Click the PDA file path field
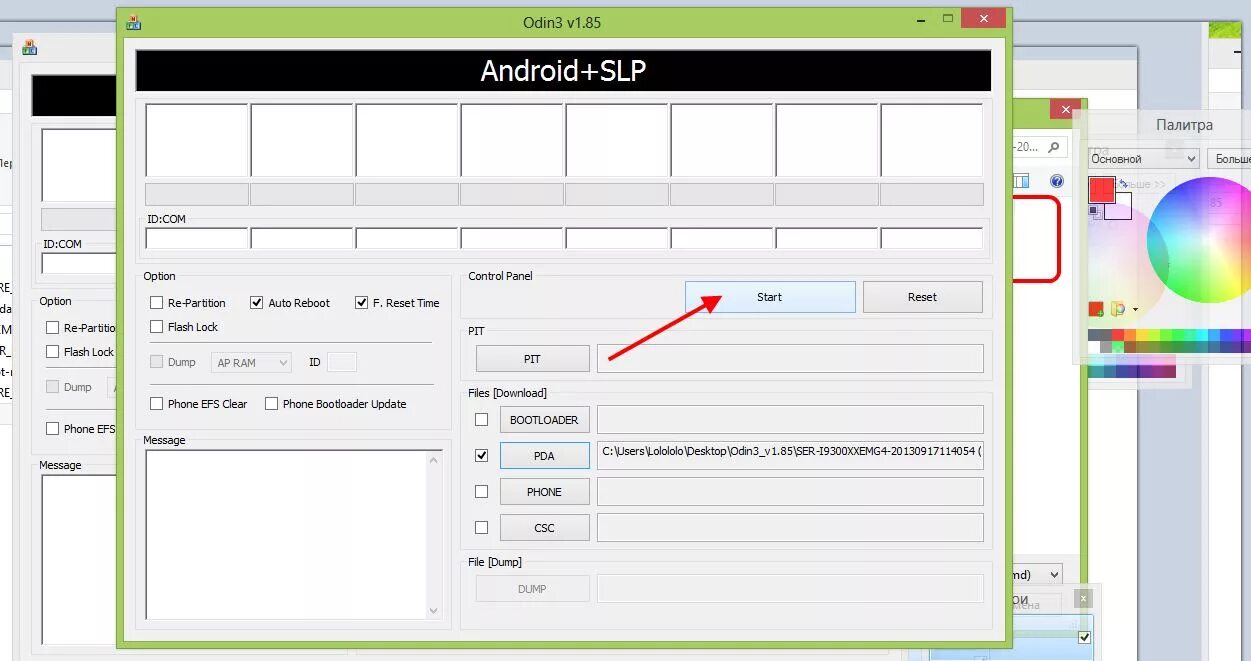This screenshot has height=661, width=1251. [790, 455]
